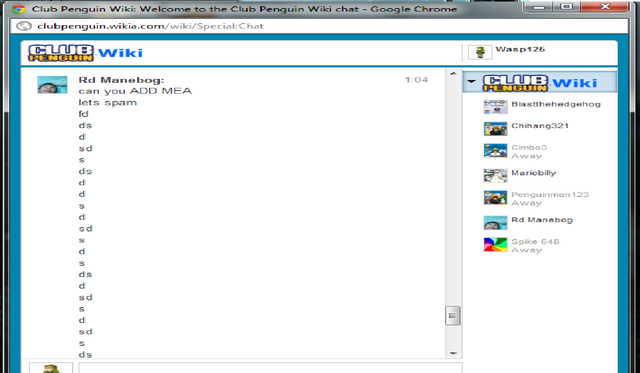Click Wasp126 avatar in the header
The height and width of the screenshot is (373, 640).
(480, 52)
